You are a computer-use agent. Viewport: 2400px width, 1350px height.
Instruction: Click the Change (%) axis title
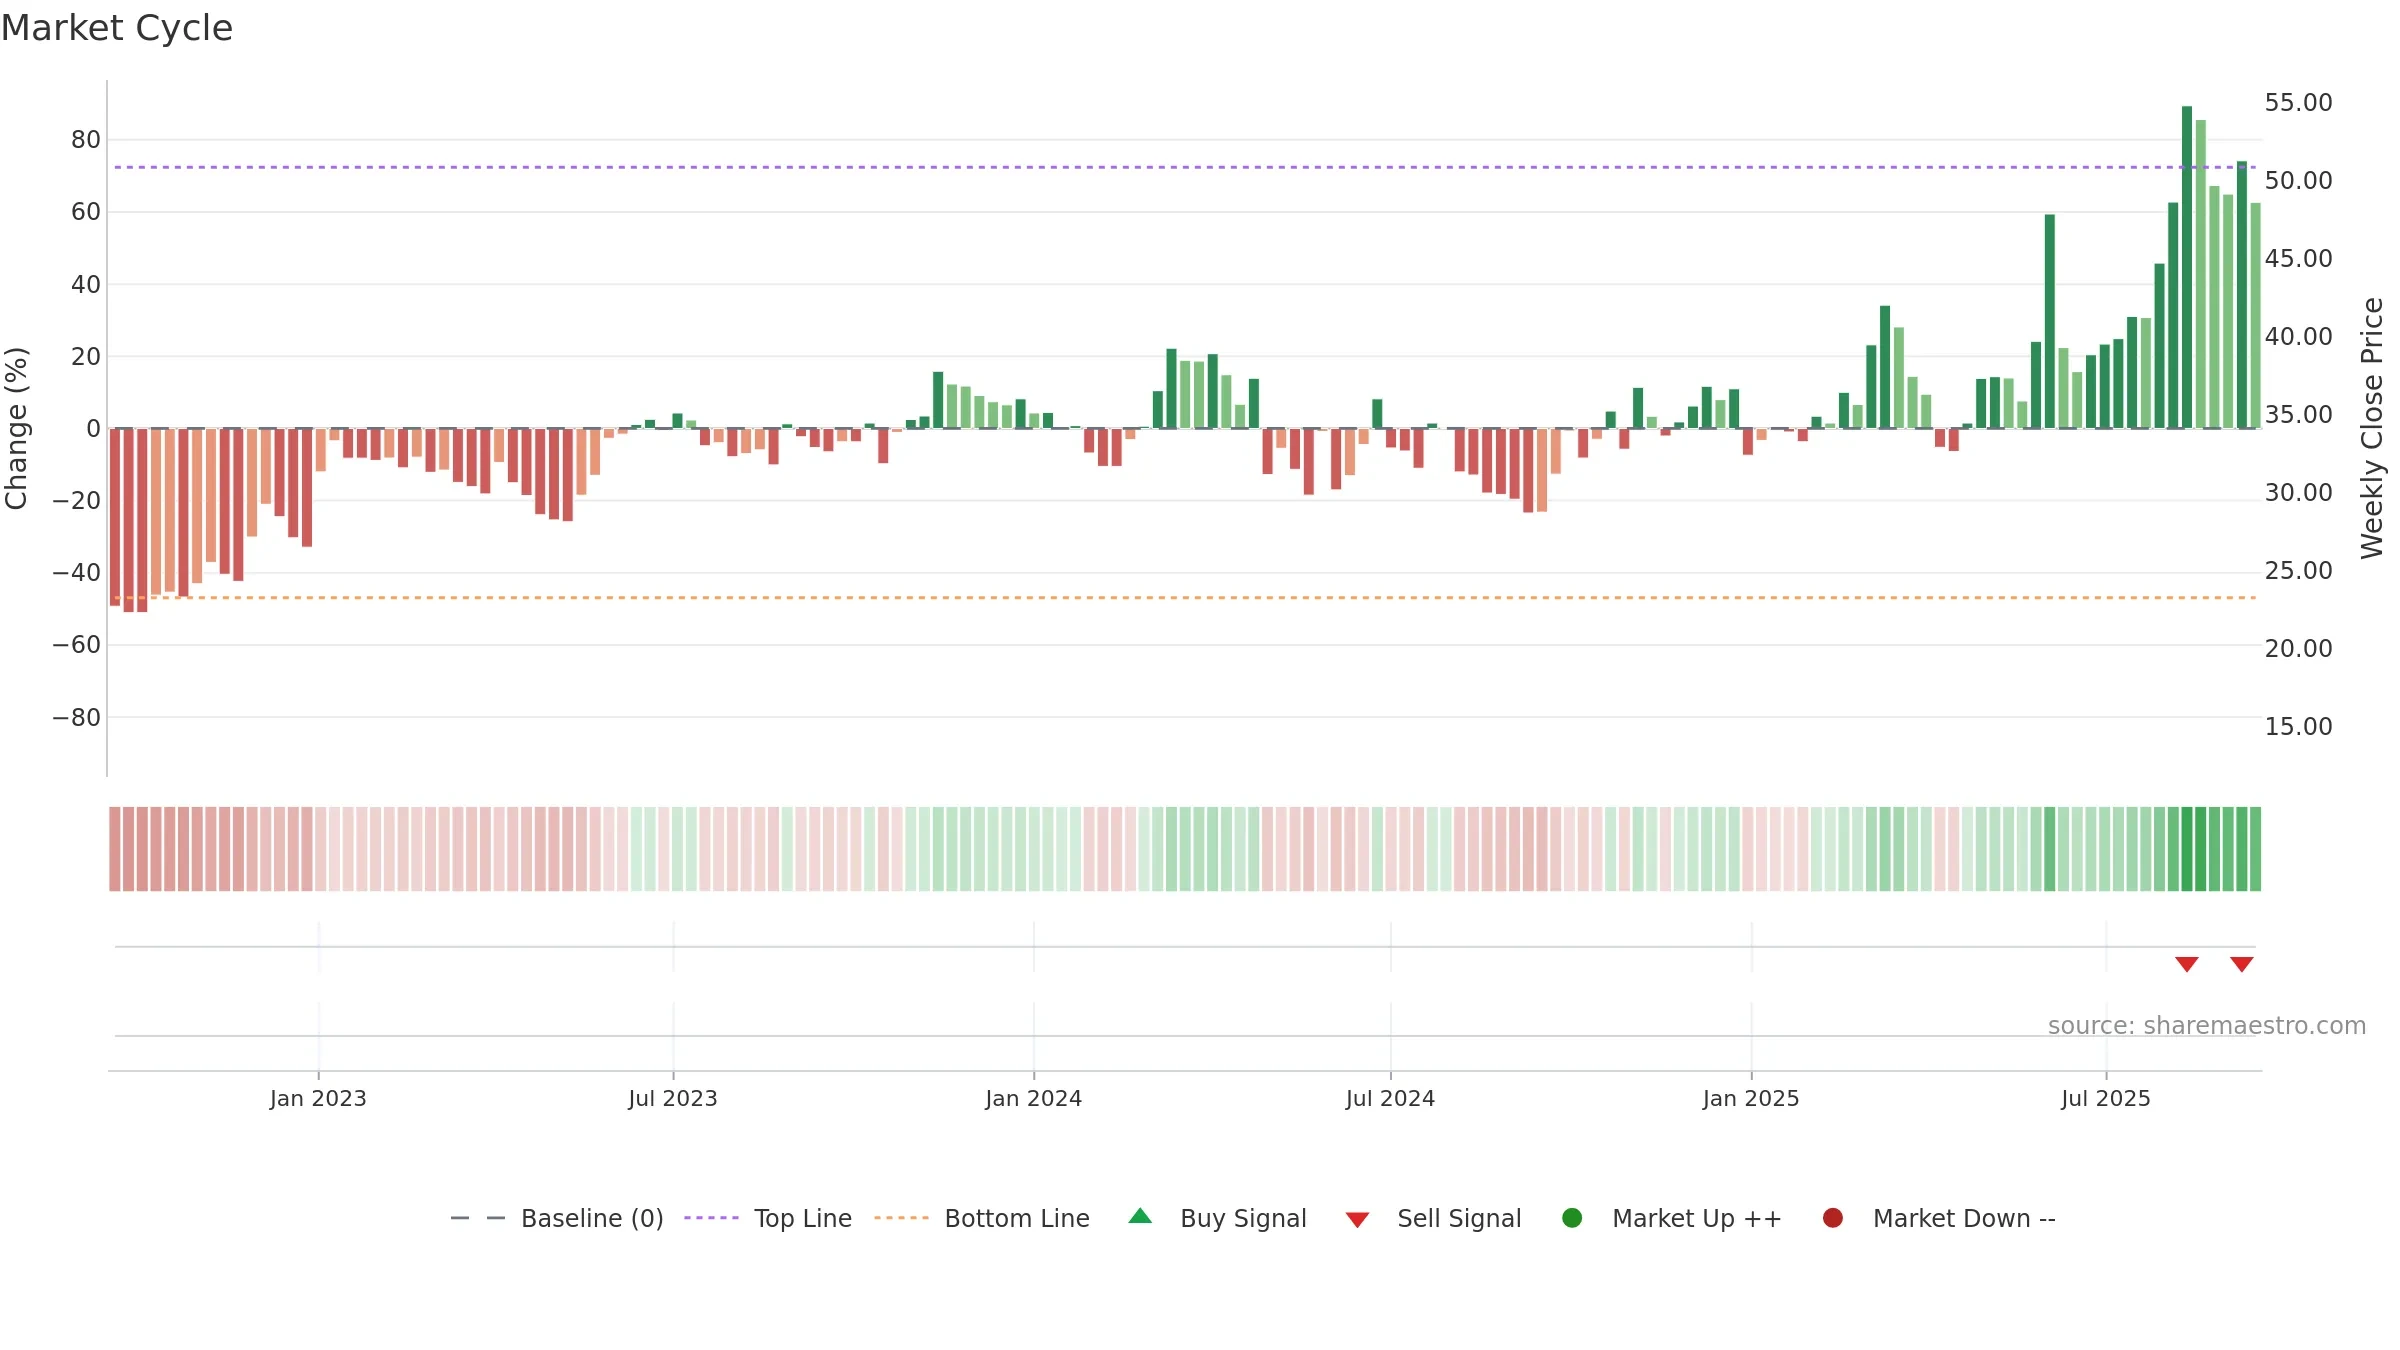tap(17, 428)
